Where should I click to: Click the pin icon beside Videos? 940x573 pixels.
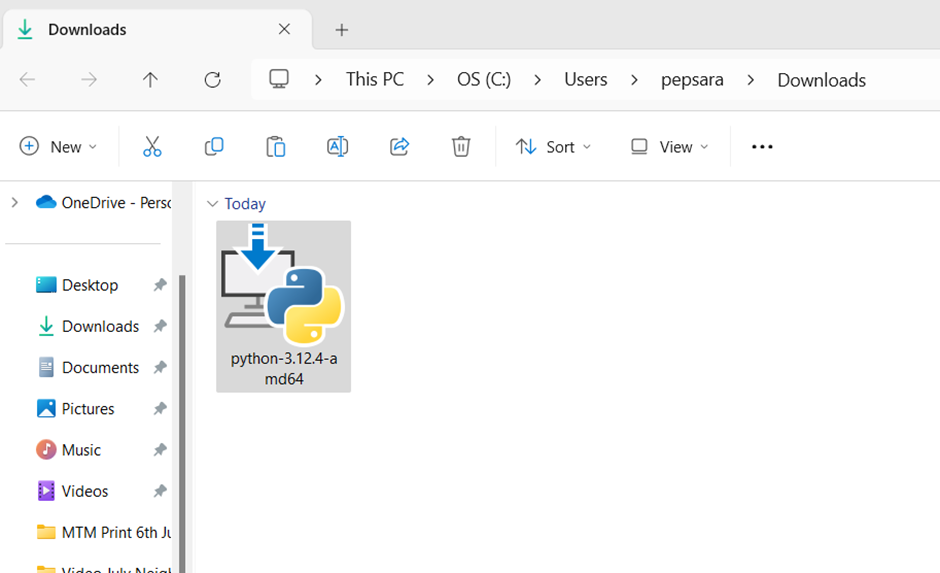pos(159,491)
